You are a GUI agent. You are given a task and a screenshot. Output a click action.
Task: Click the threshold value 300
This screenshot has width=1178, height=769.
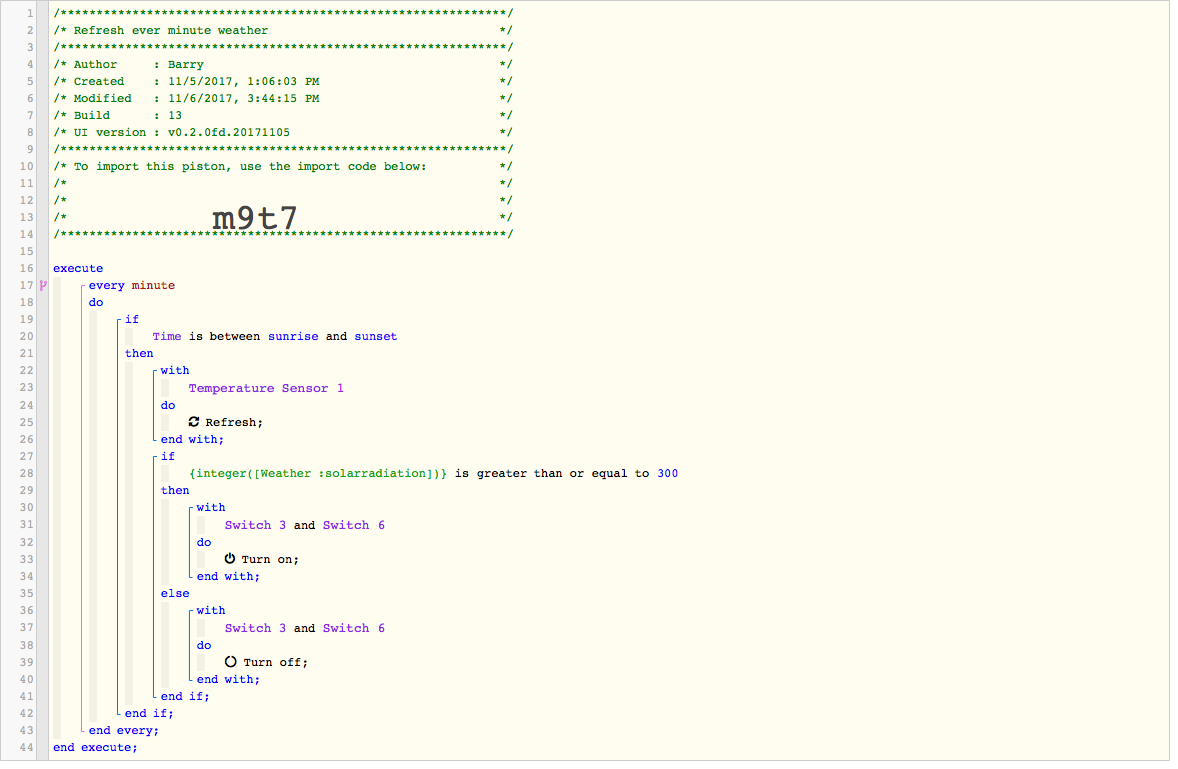click(x=667, y=473)
